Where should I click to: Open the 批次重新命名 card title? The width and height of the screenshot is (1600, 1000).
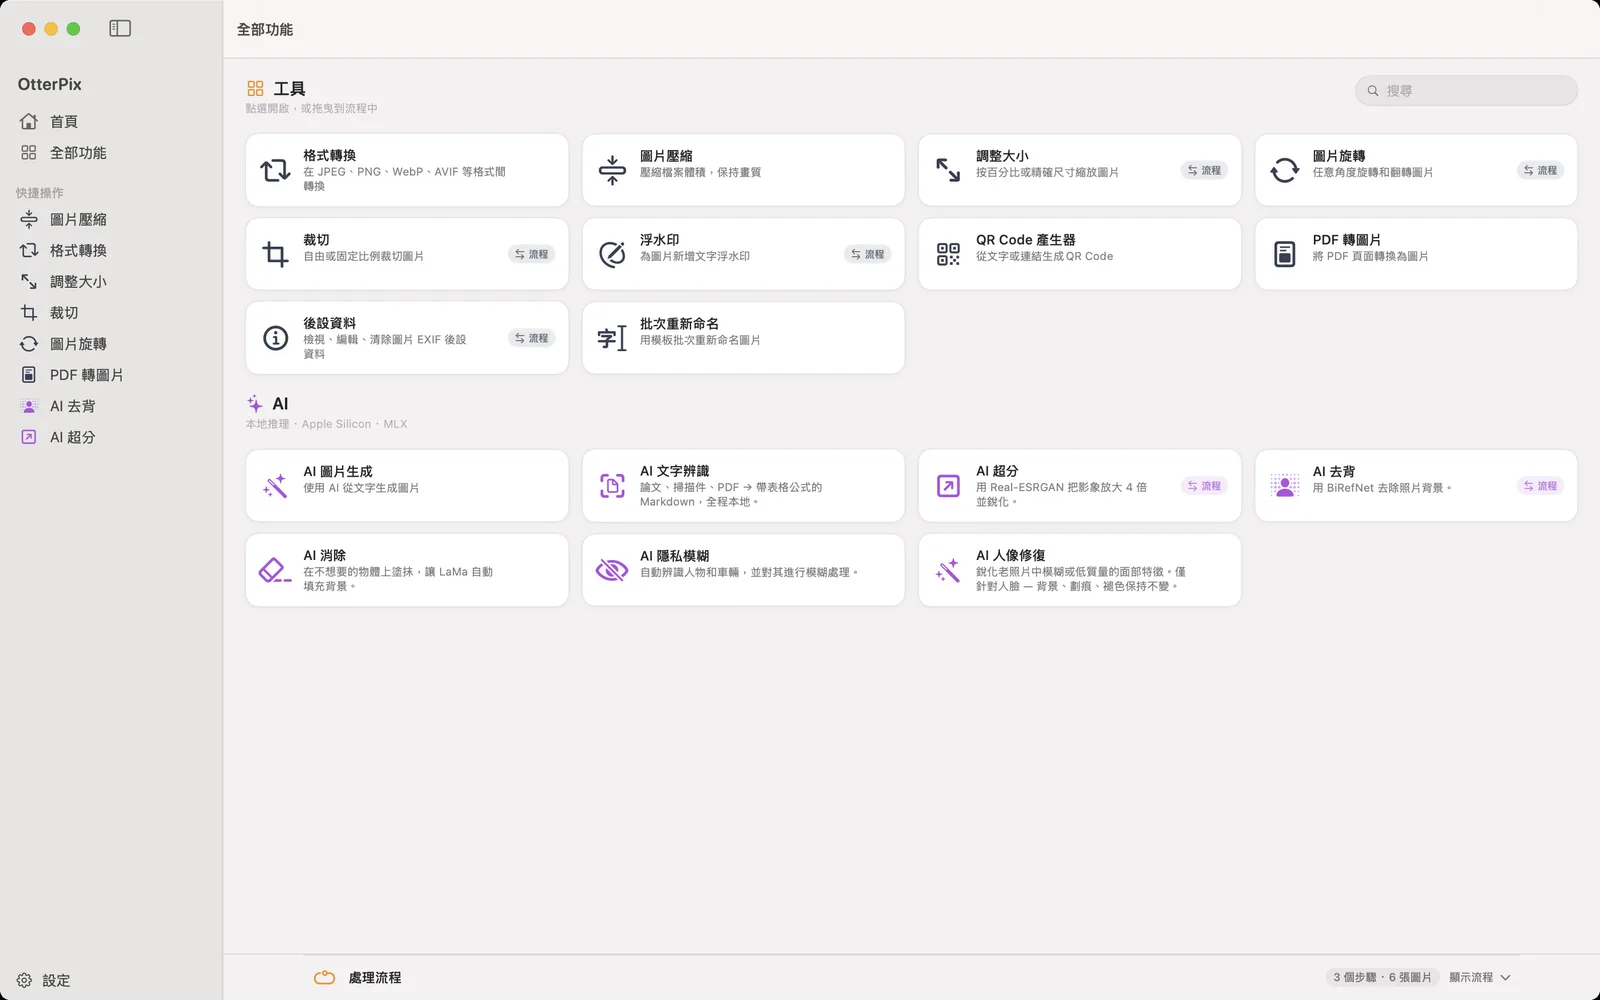click(679, 323)
